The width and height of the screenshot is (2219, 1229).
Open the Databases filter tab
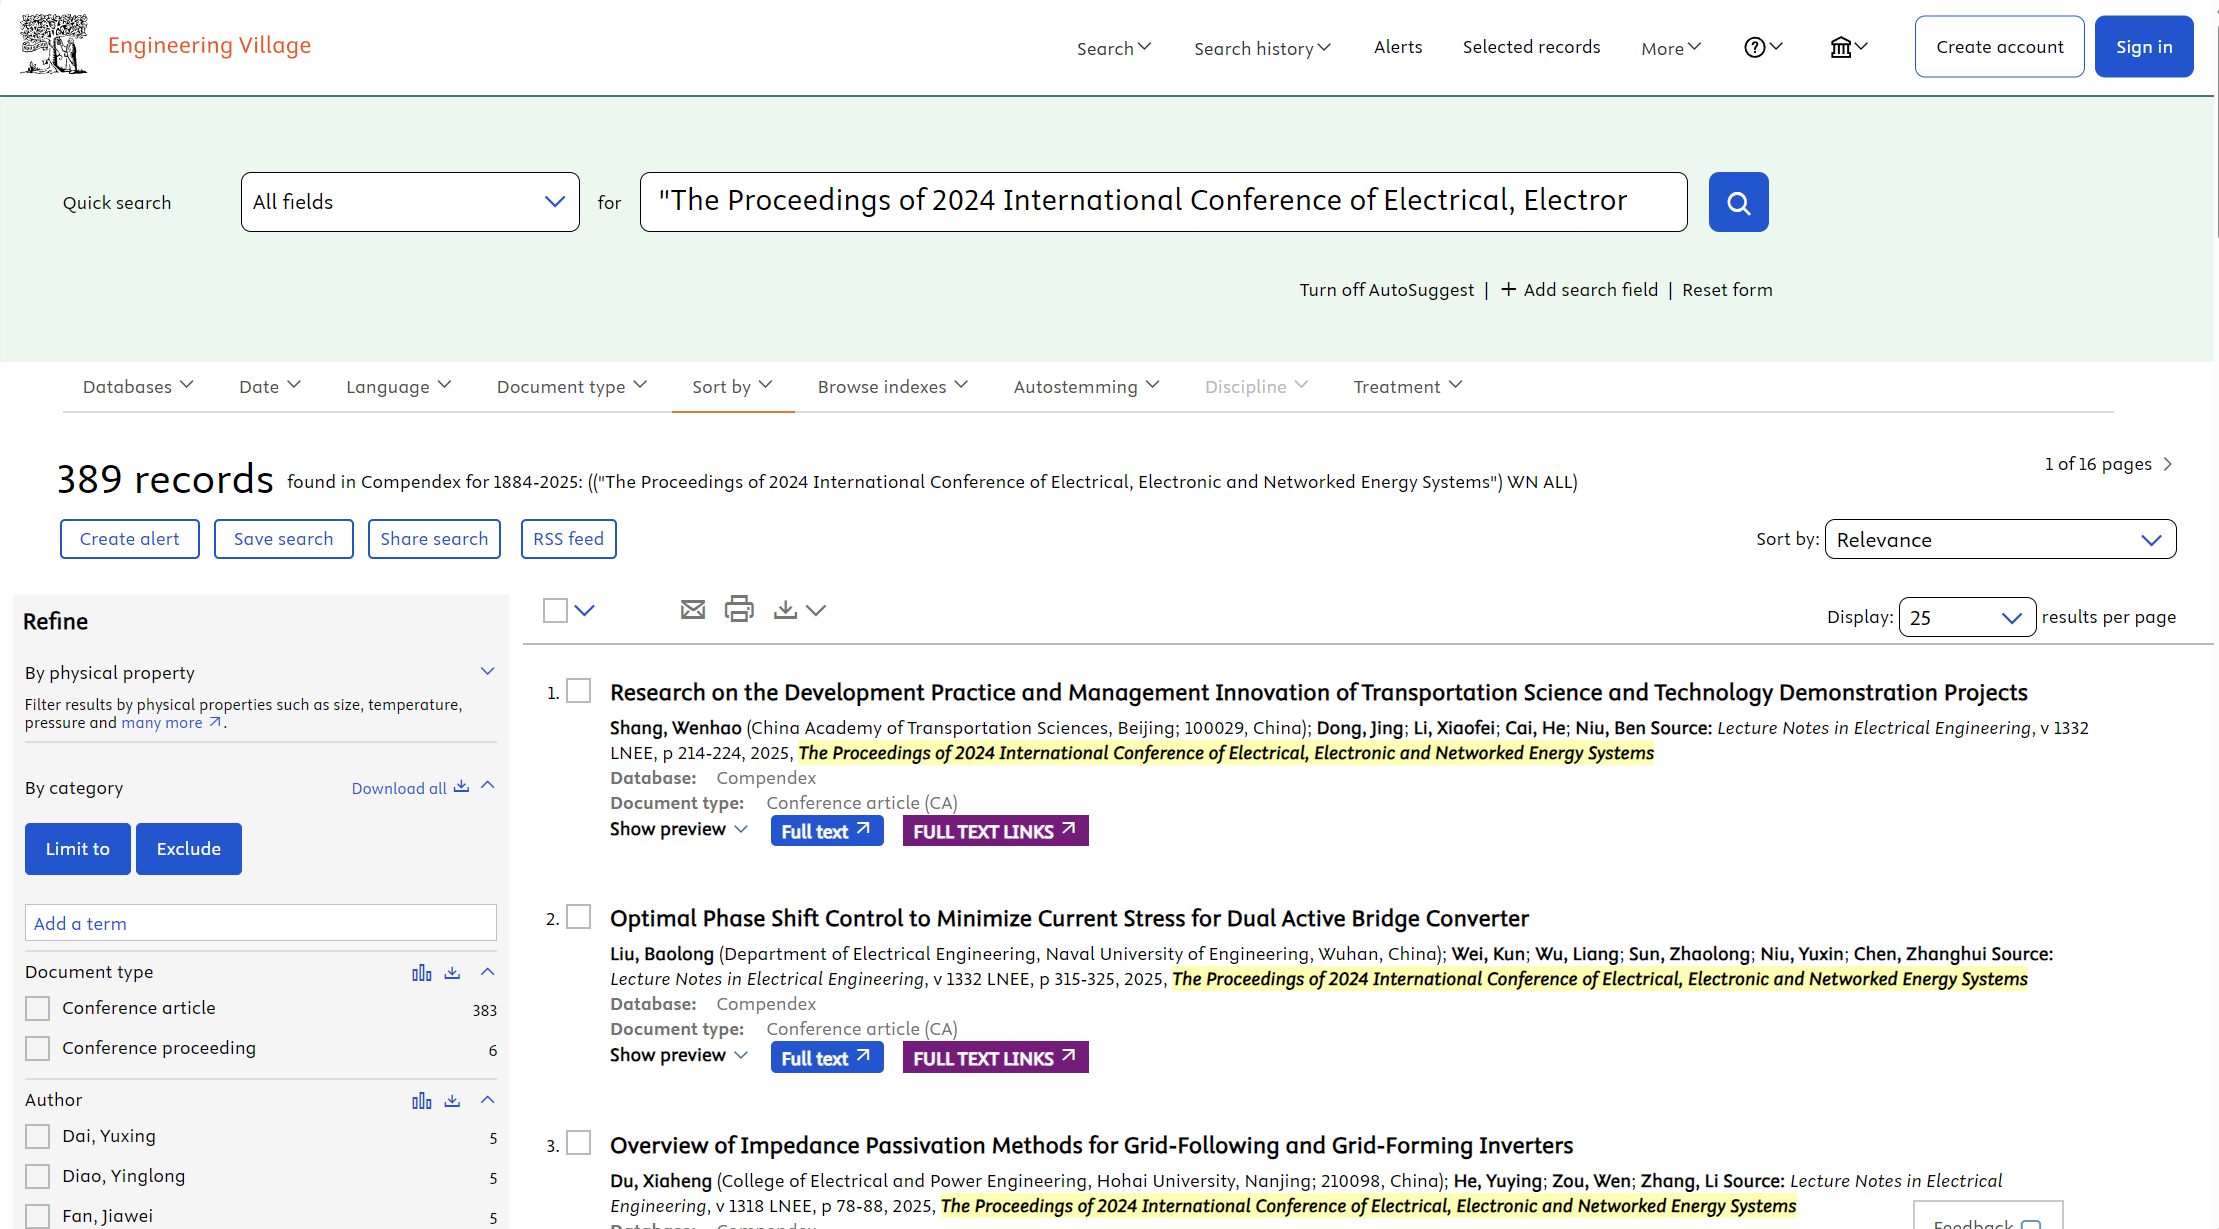pos(138,386)
